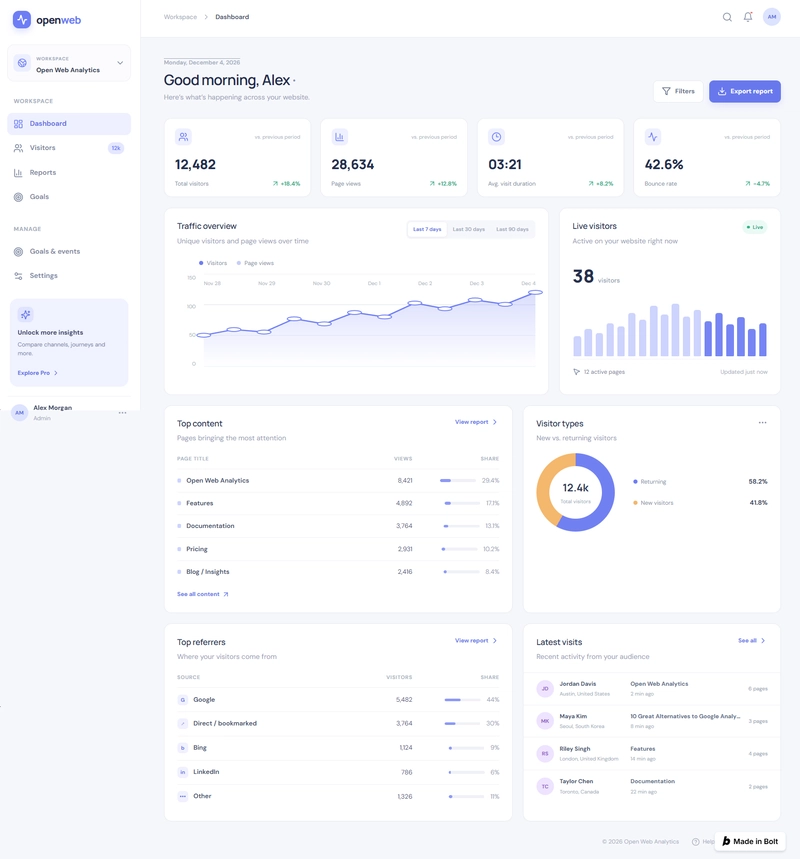Open Visitor types three-dot menu
This screenshot has width=800, height=859.
tap(762, 422)
